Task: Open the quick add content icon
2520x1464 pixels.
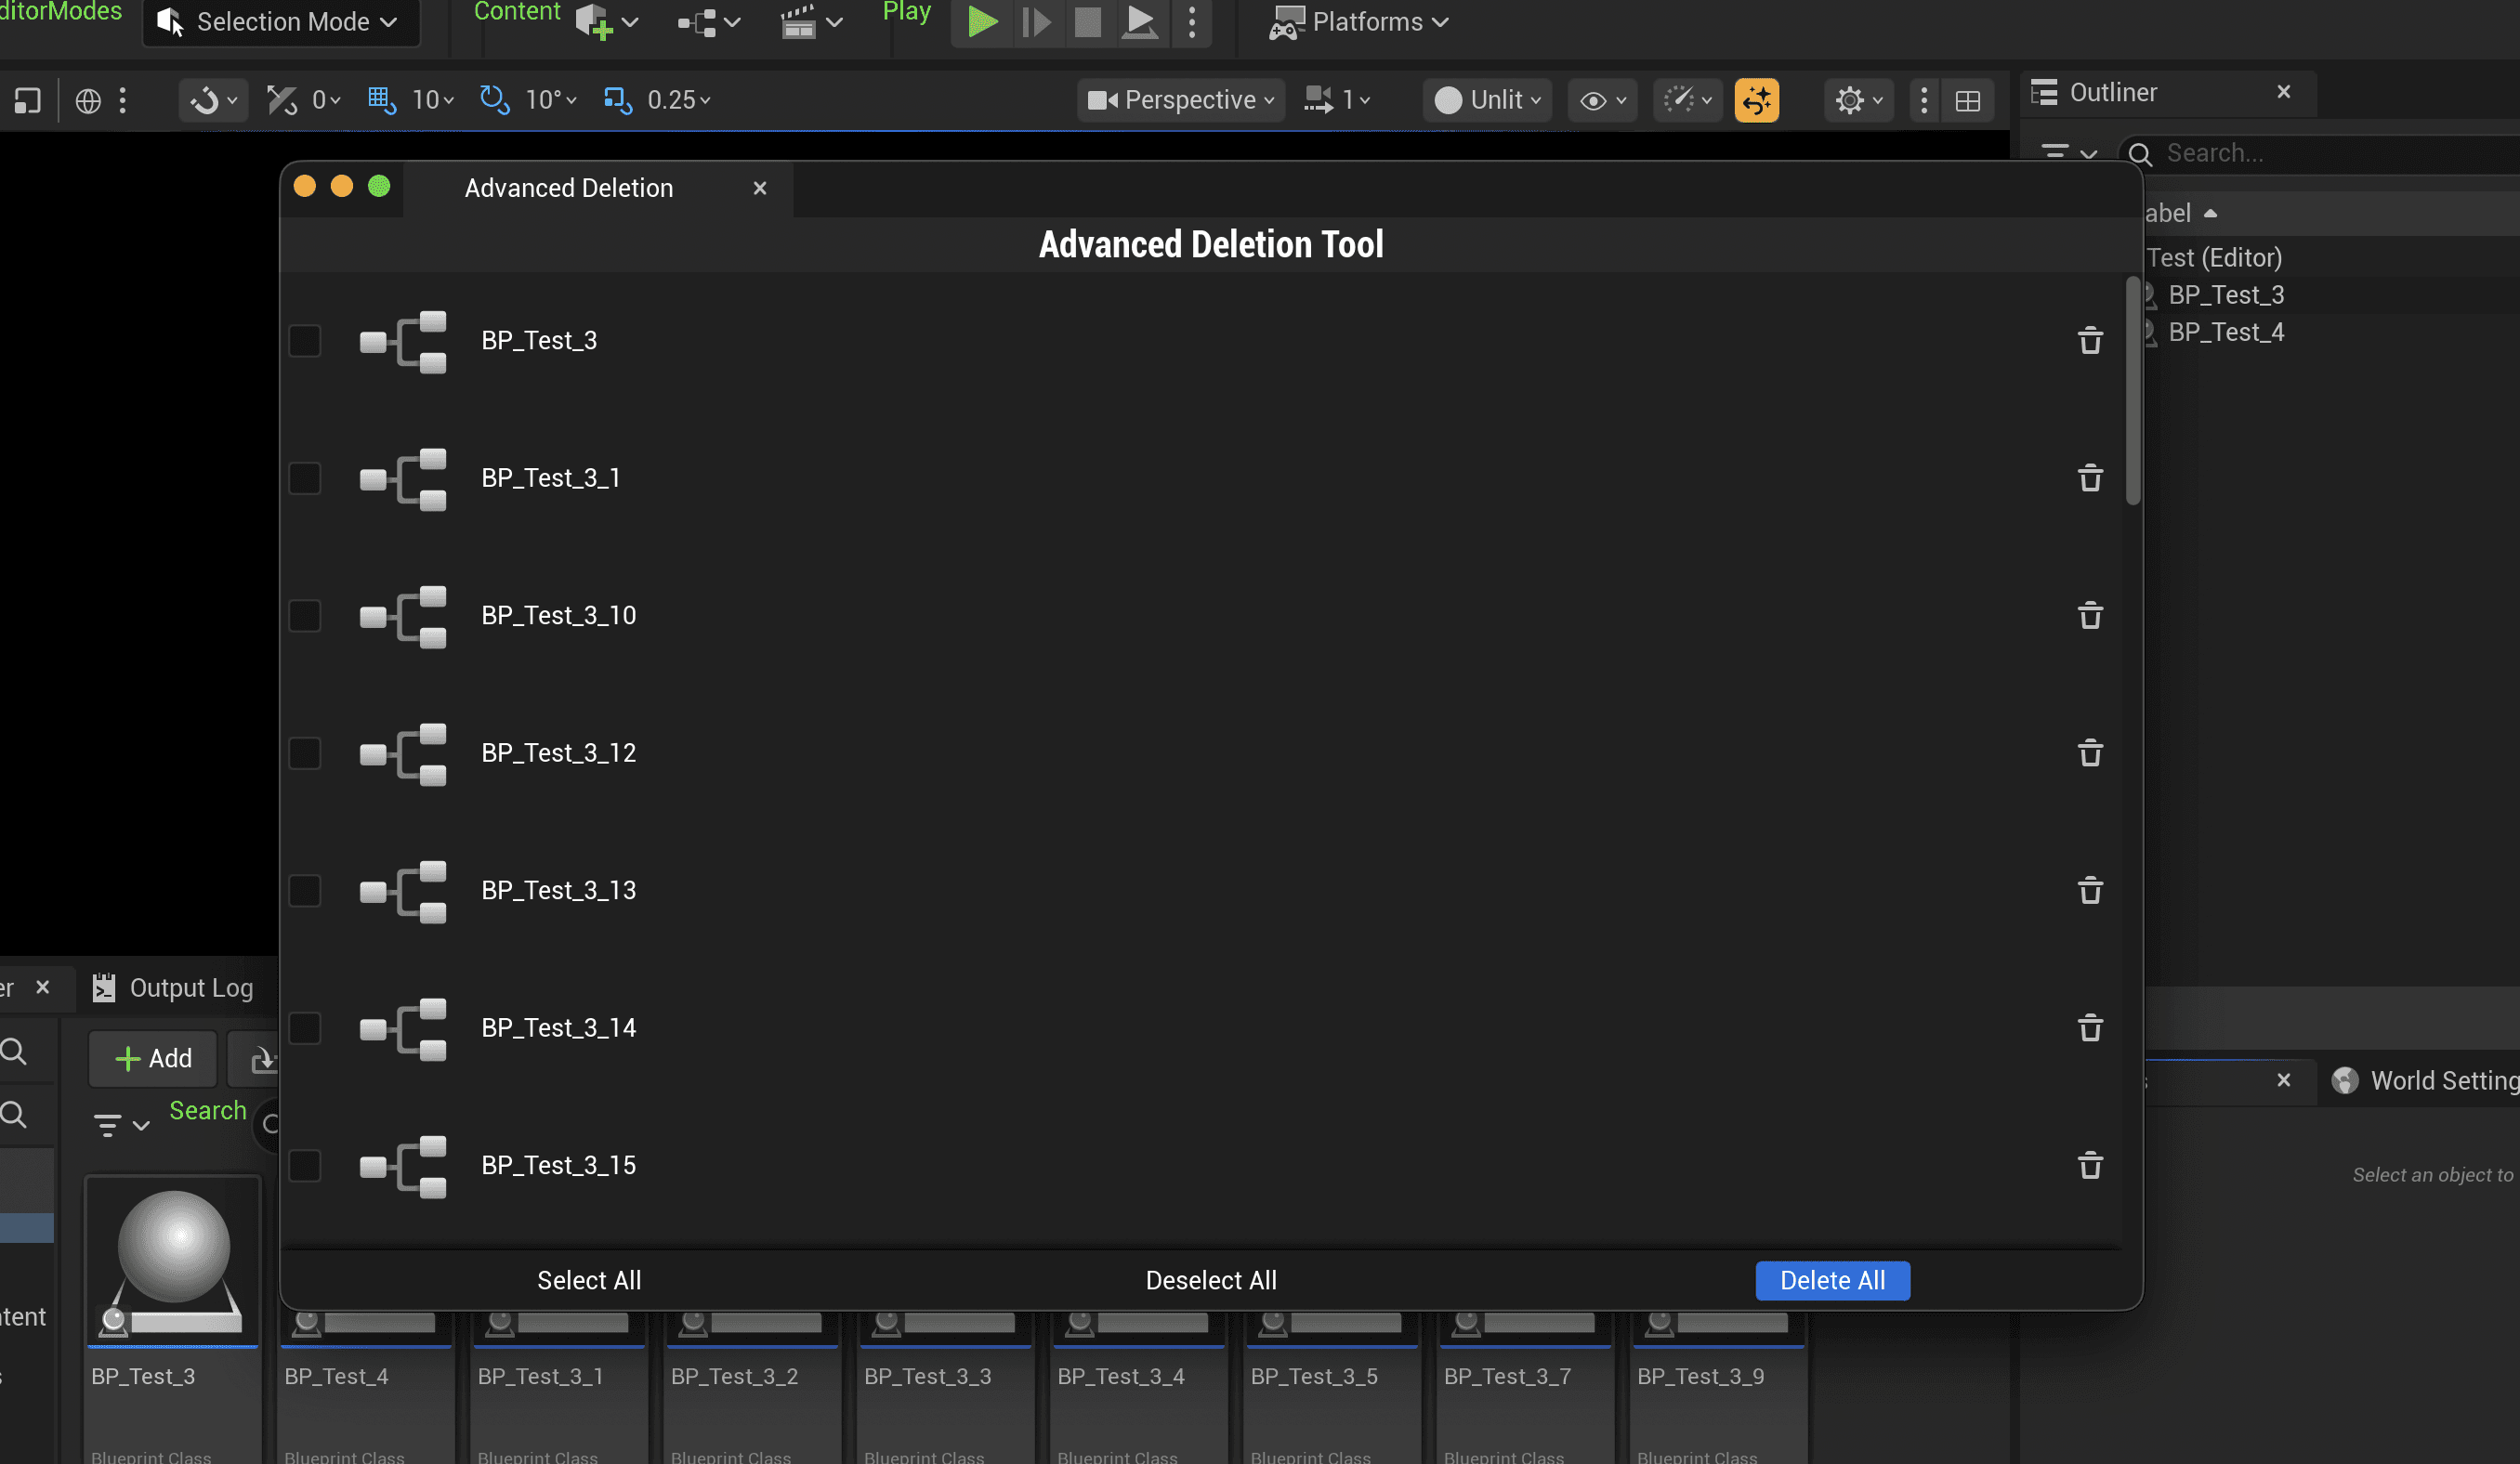Action: point(594,22)
